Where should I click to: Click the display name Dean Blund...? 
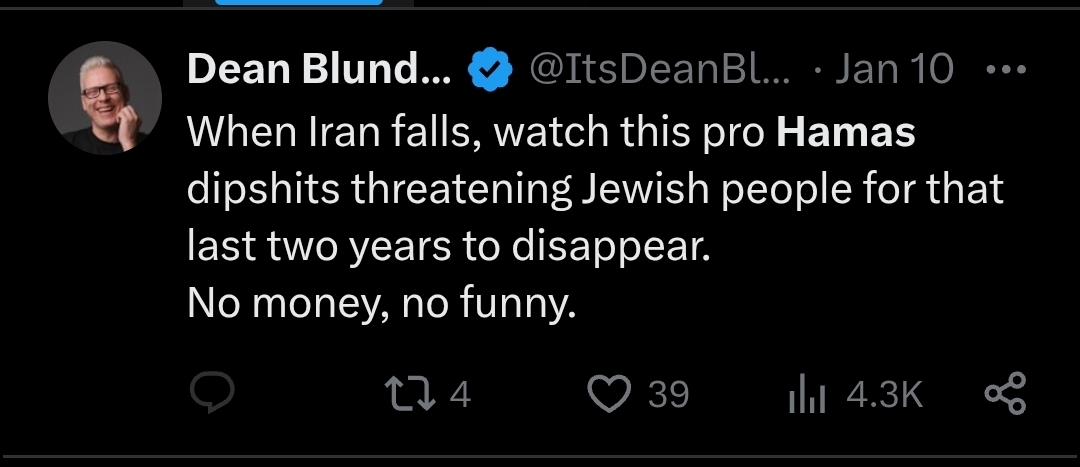click(319, 69)
